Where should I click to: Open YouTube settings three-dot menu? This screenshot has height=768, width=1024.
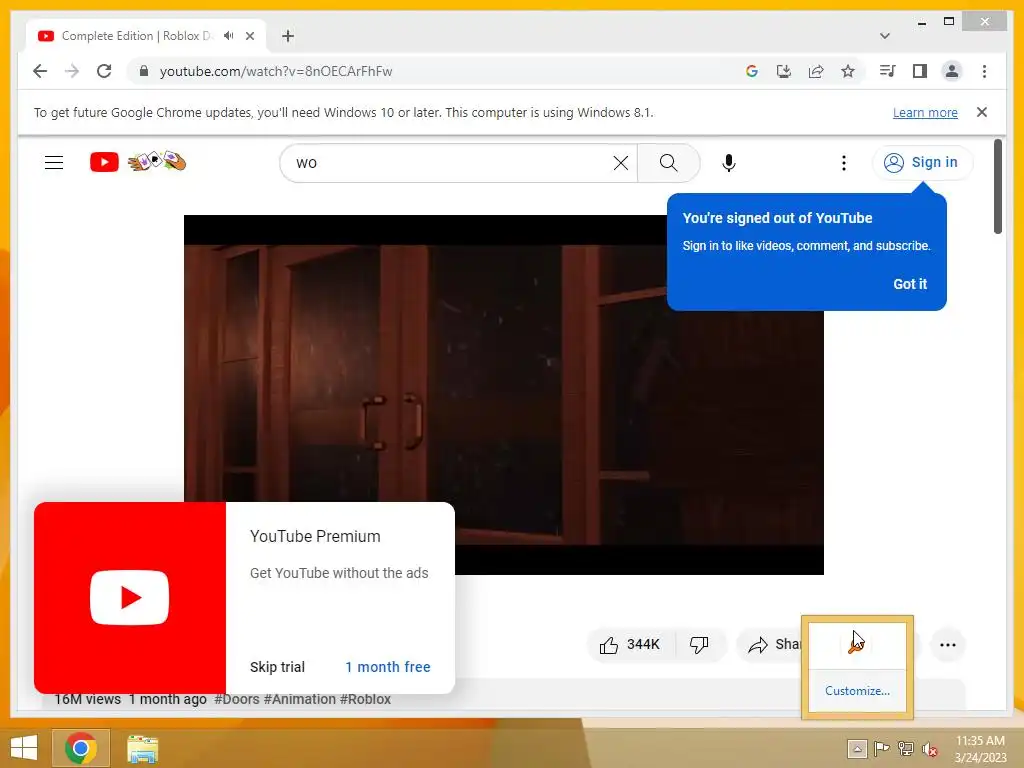tap(844, 163)
